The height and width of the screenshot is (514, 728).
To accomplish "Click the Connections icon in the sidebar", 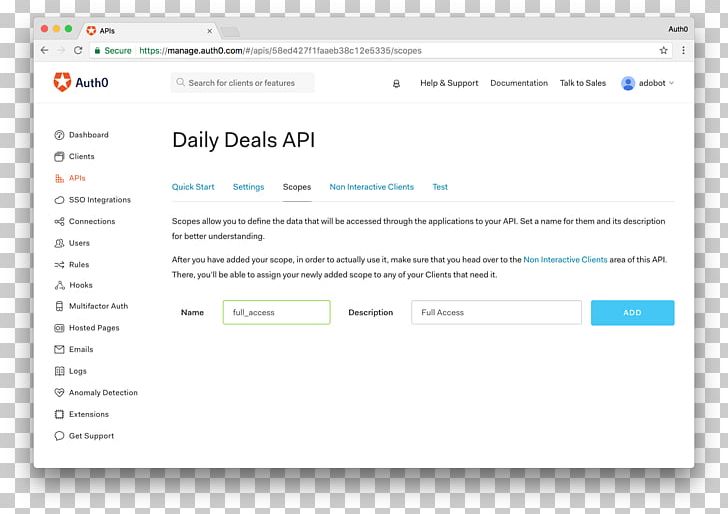I will coord(59,222).
